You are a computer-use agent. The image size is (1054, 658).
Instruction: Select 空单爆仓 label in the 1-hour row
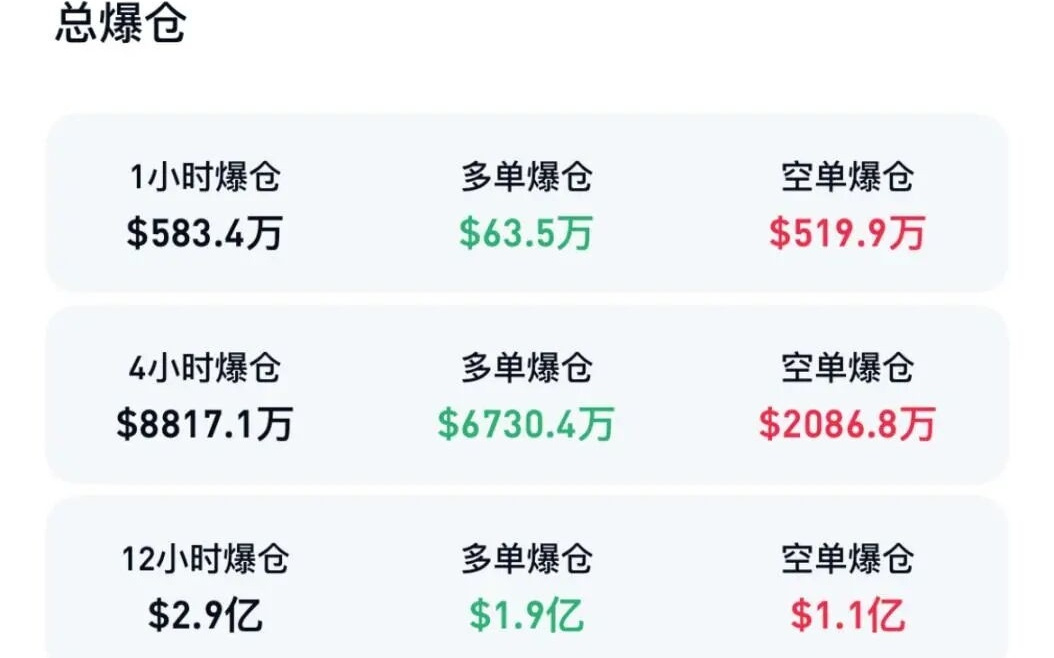[848, 174]
